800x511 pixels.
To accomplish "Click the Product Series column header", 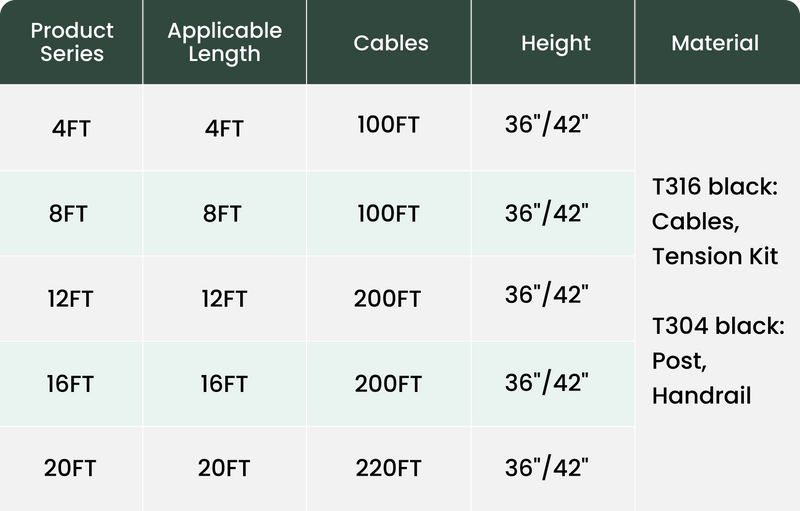I will (x=72, y=42).
